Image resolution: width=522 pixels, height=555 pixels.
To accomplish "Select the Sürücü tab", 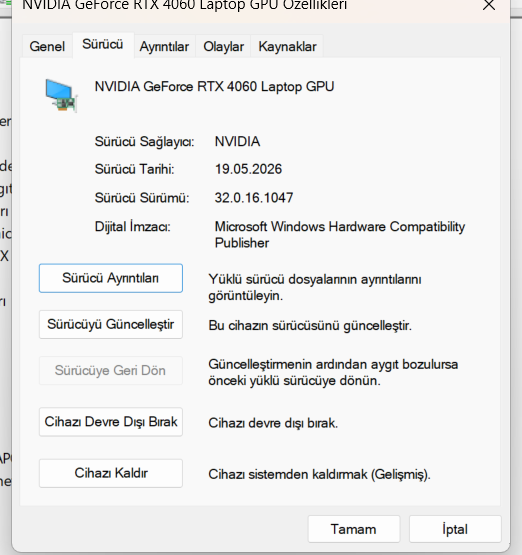I will [103, 45].
